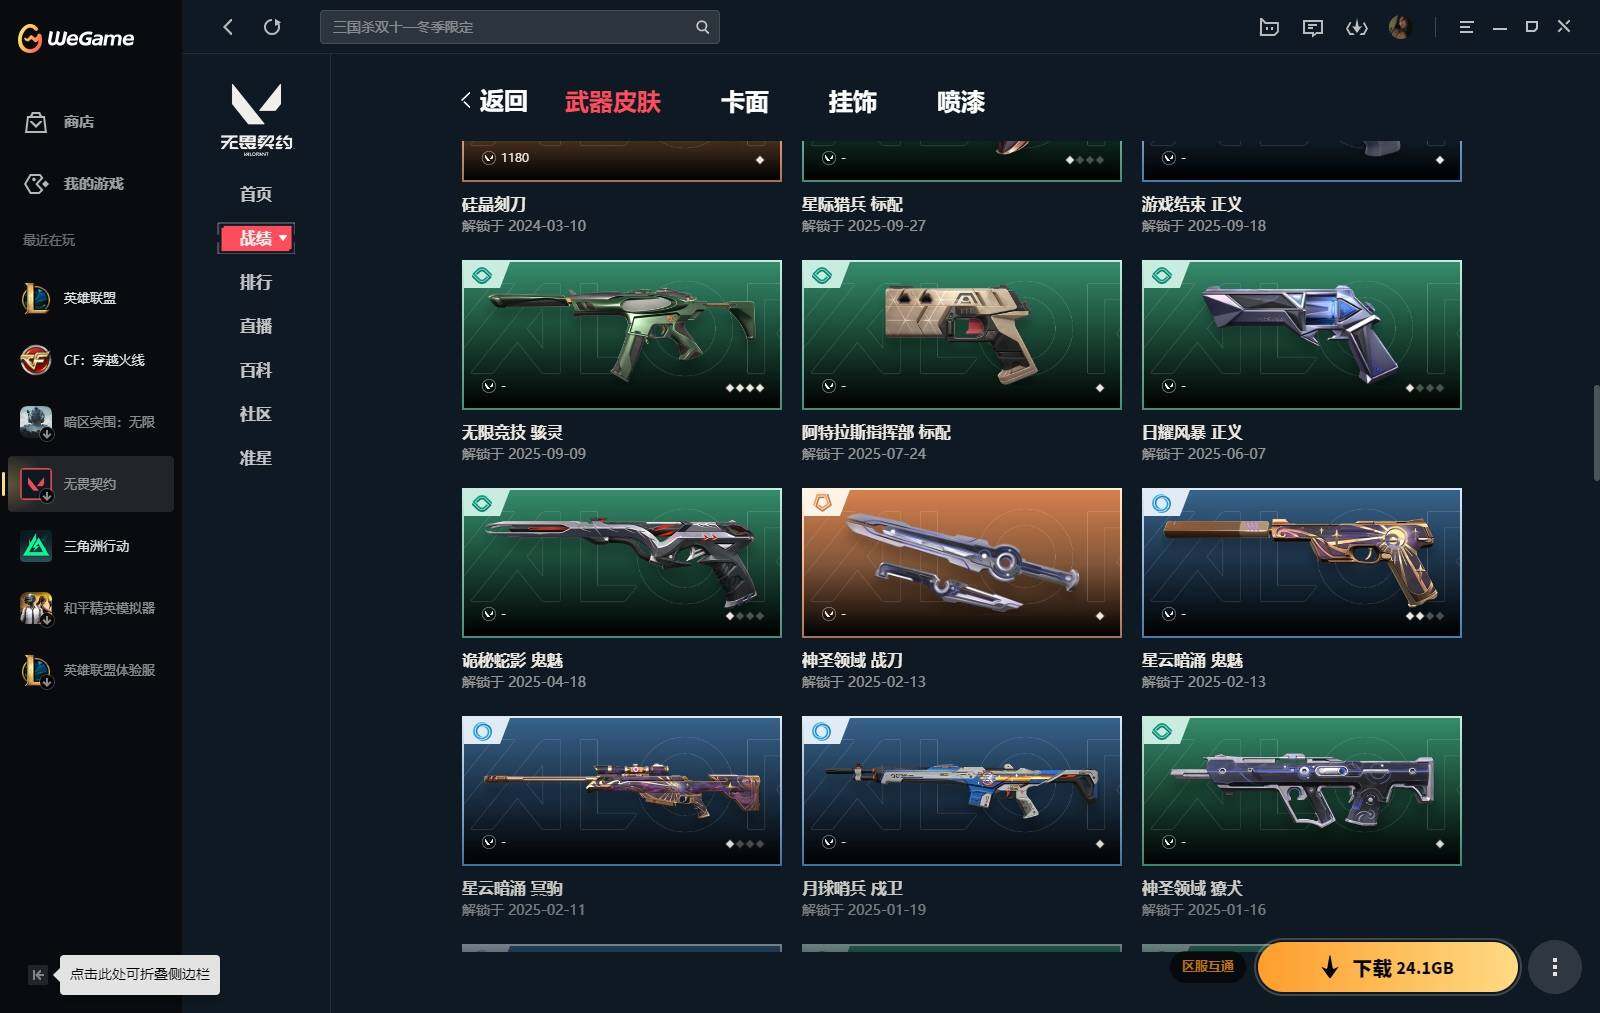Expand the 战绩 dropdown menu
This screenshot has height=1013, width=1600.
pyautogui.click(x=256, y=238)
